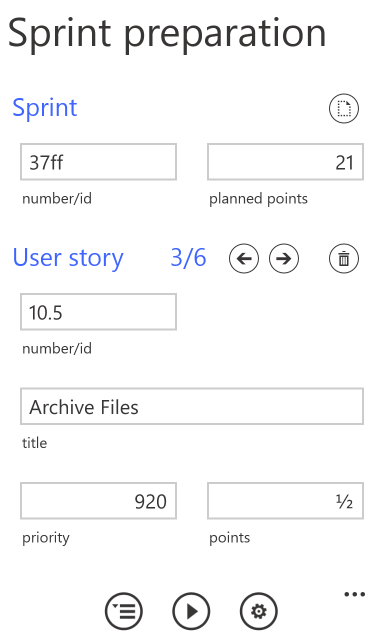Create a new sprint with the page icon

pos(344,109)
